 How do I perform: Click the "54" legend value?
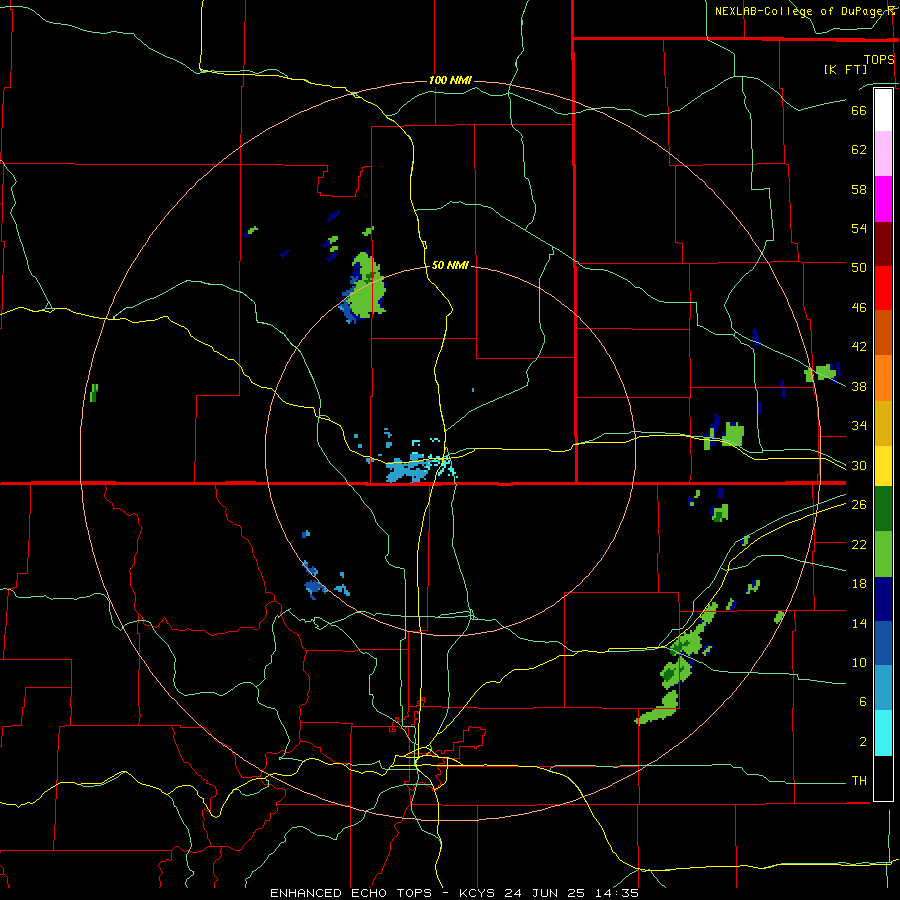point(859,228)
